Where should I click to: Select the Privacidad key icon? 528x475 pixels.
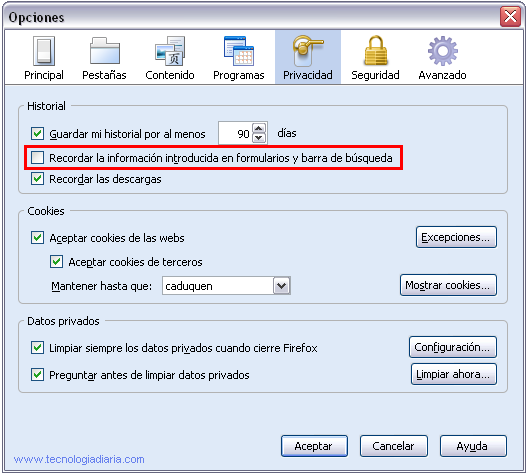point(308,51)
